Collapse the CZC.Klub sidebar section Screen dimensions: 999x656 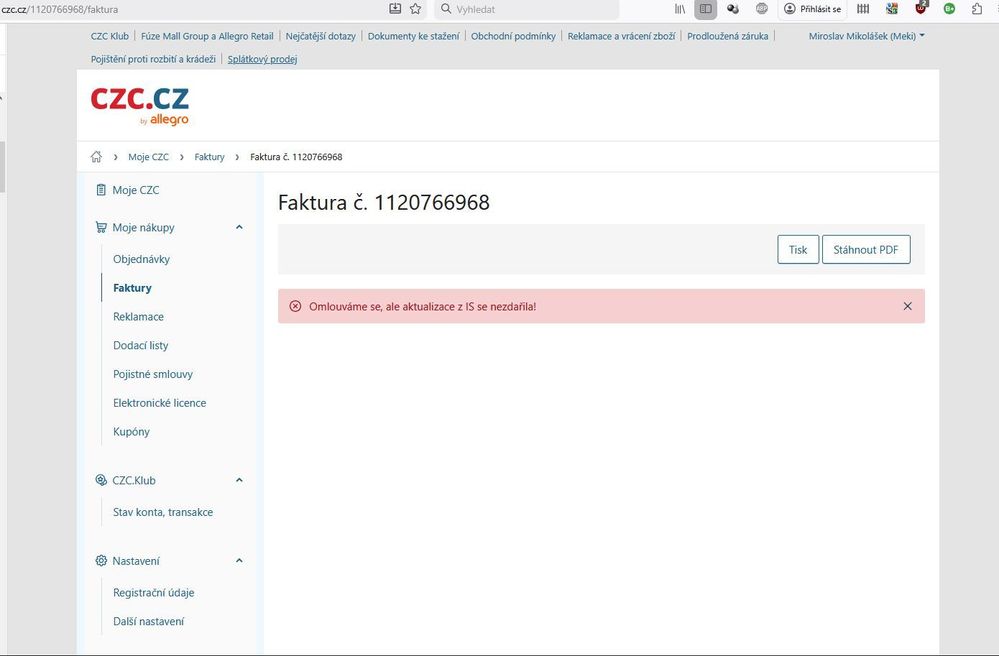[x=239, y=480]
